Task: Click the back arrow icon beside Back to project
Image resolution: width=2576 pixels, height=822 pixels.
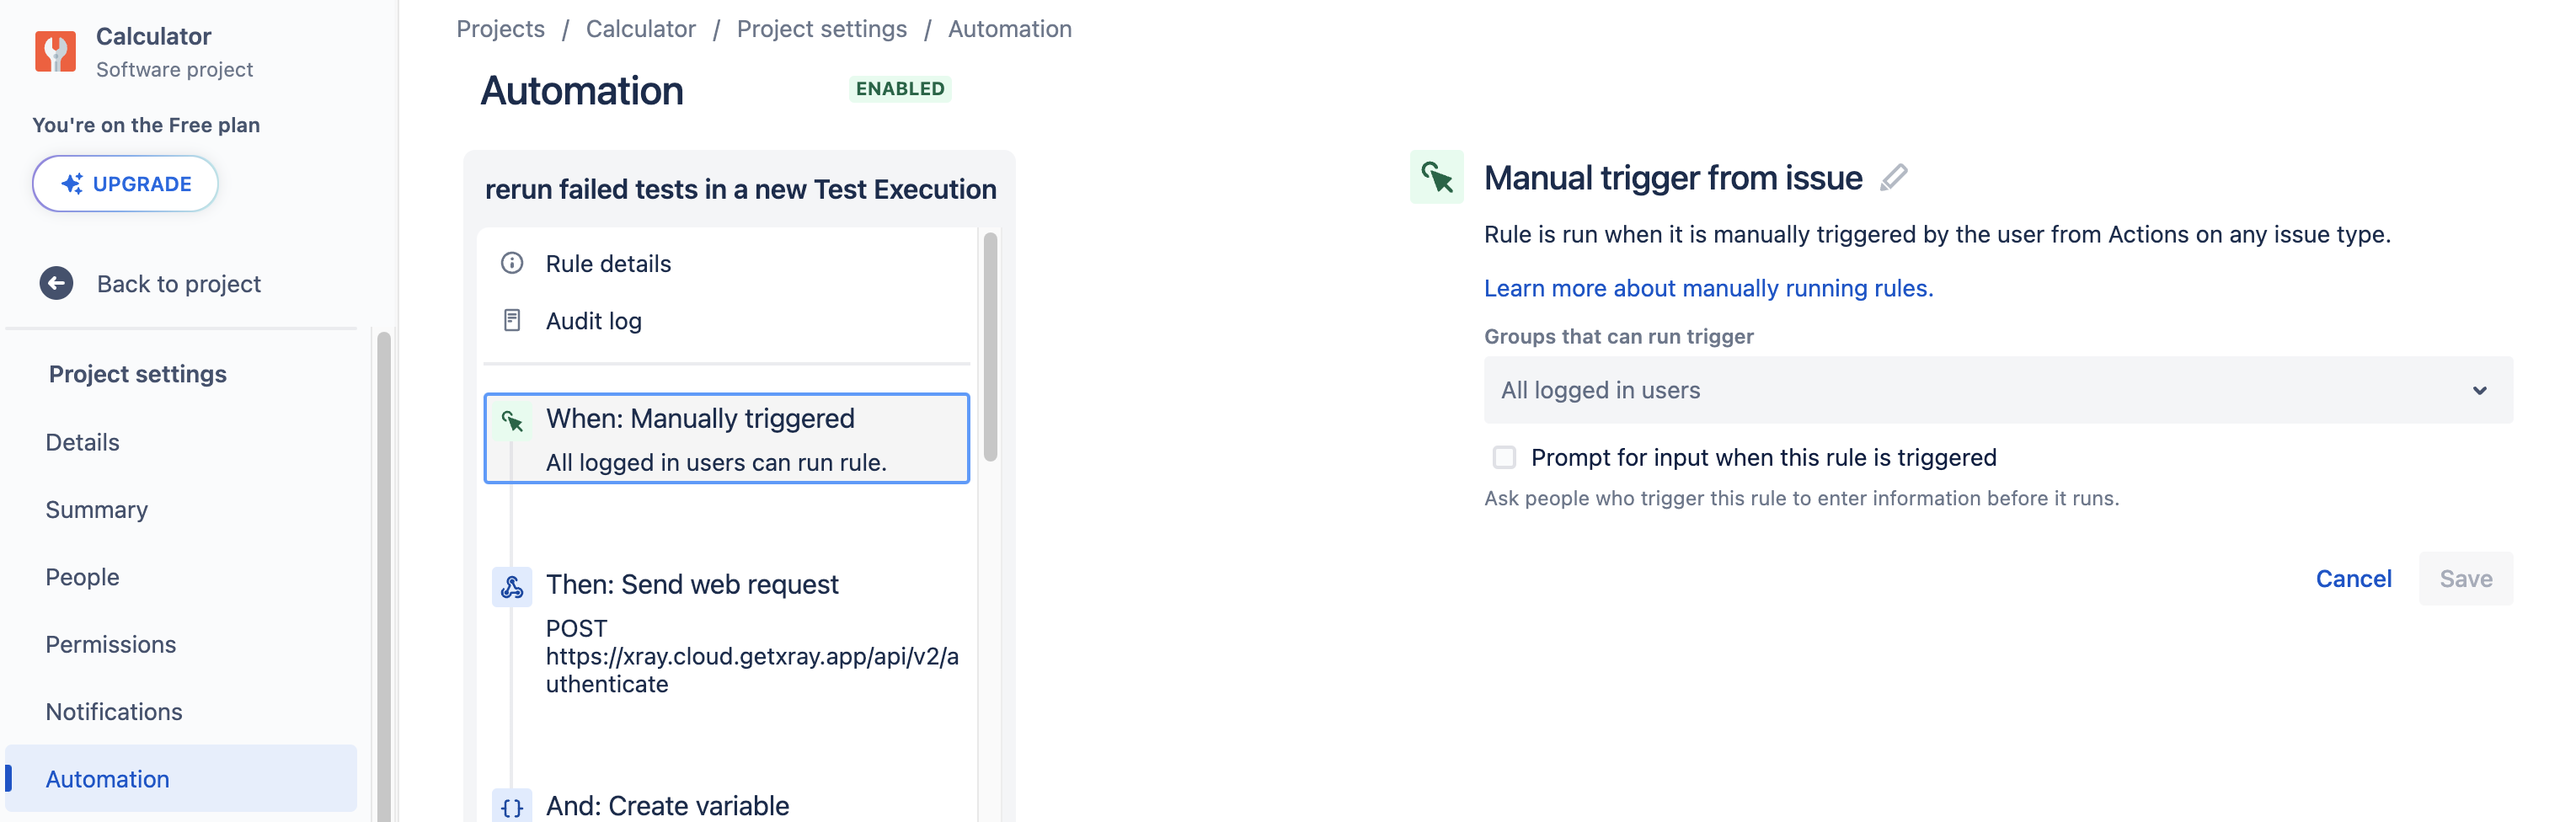Action: point(56,284)
